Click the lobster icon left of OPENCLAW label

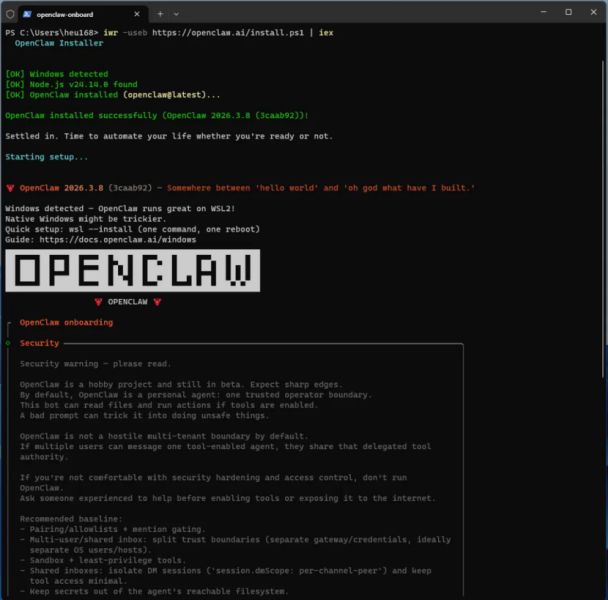click(x=98, y=302)
